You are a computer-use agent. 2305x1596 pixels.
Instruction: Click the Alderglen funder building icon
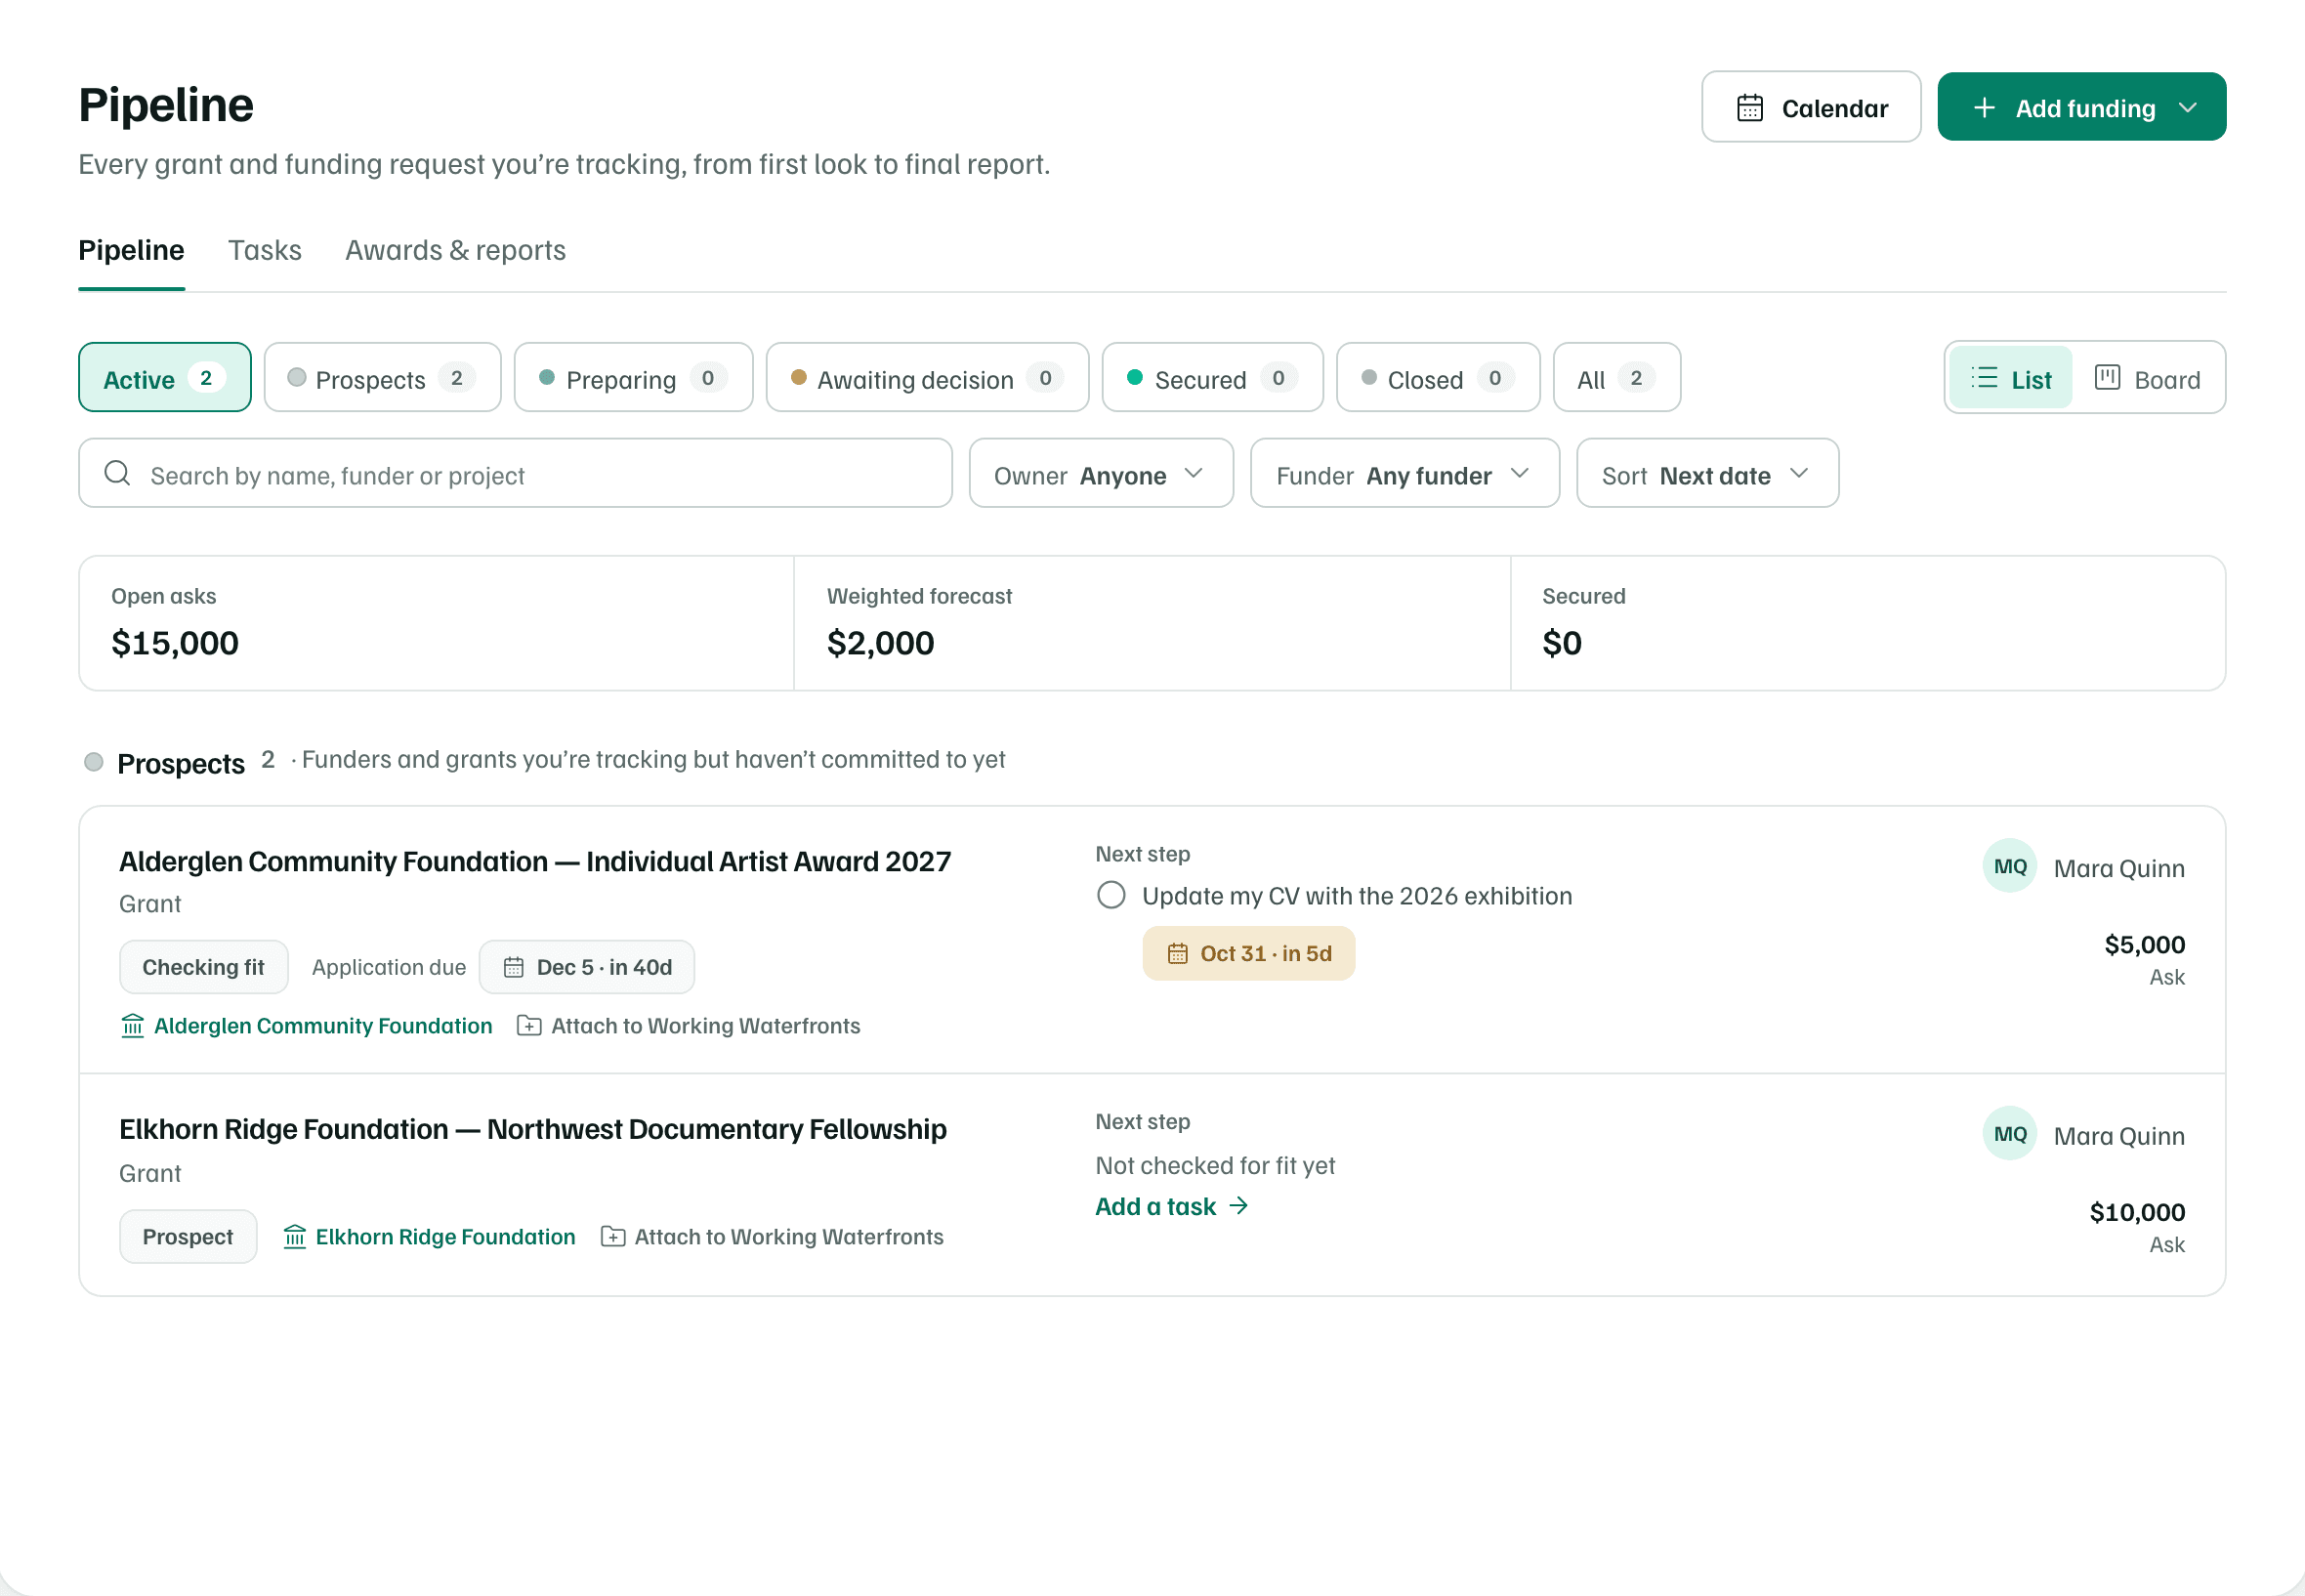132,1026
